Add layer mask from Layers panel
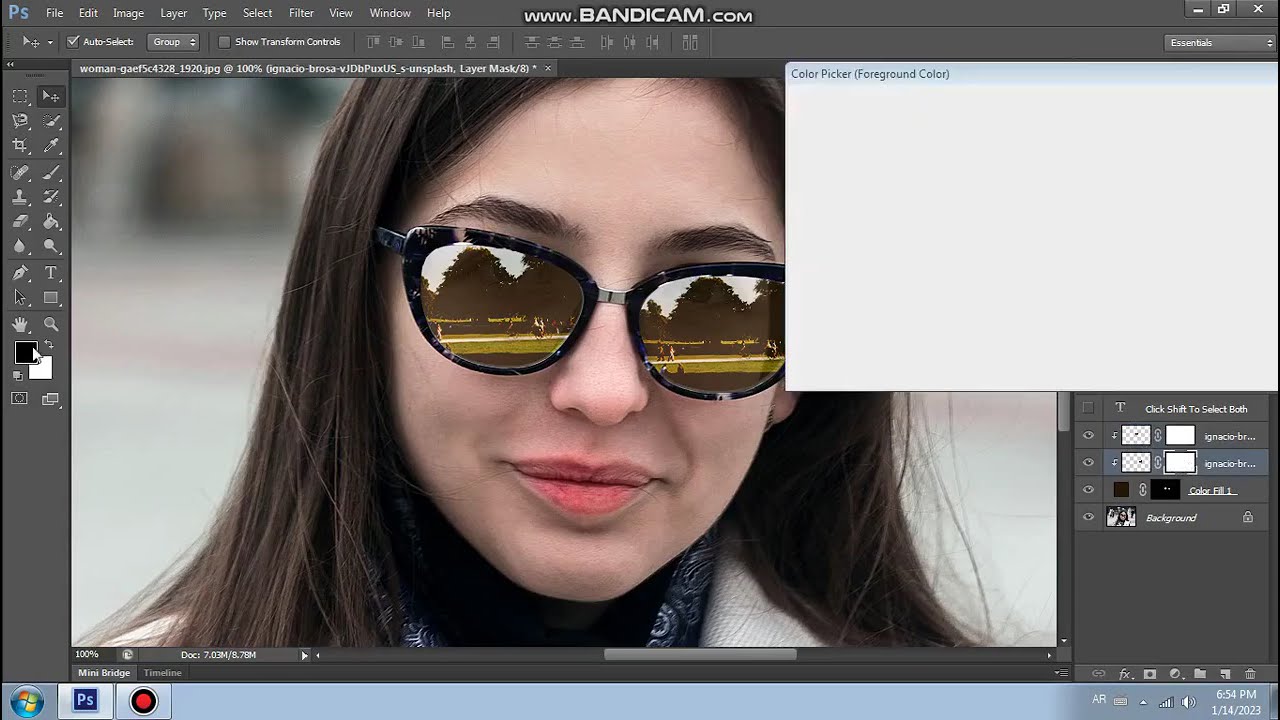 (1149, 674)
